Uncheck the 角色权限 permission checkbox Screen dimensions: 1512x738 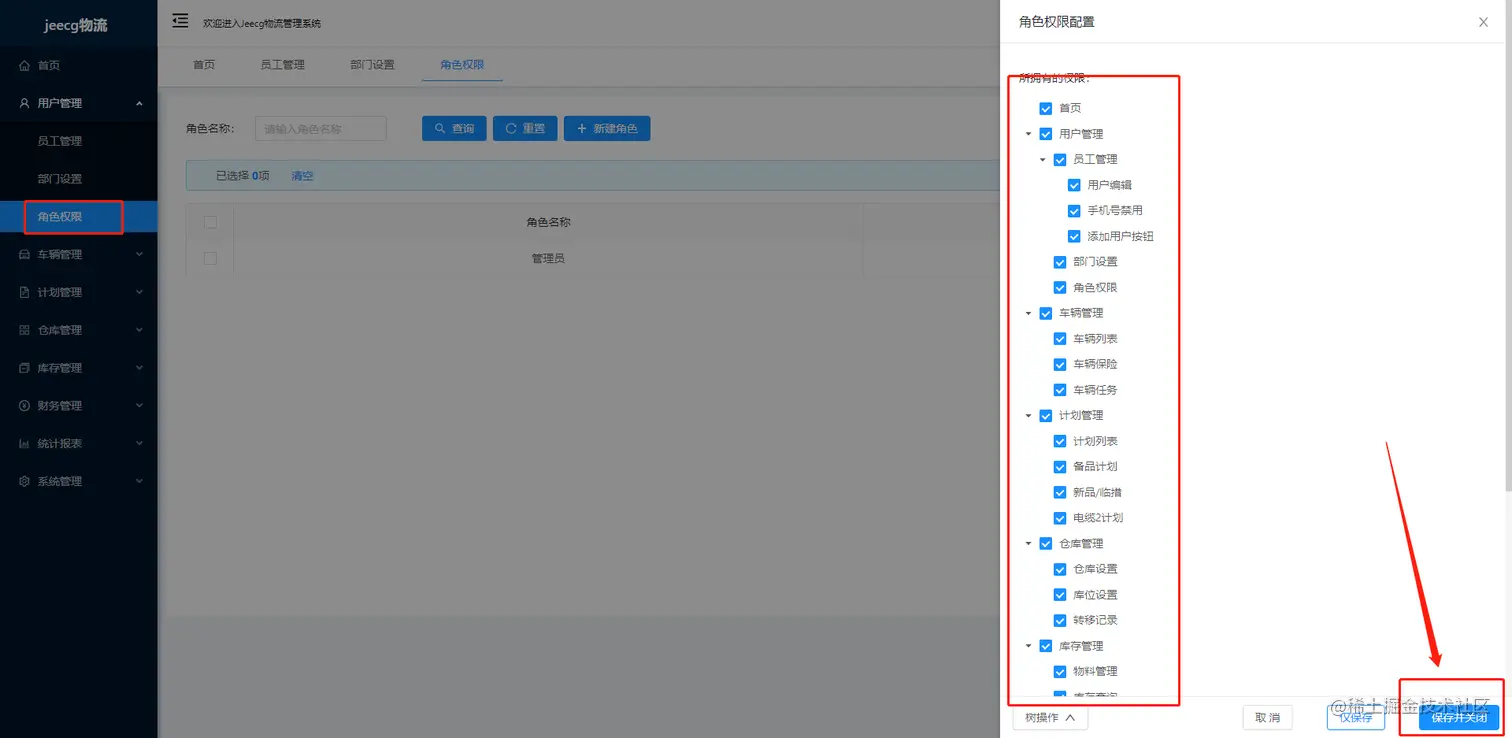(x=1060, y=288)
